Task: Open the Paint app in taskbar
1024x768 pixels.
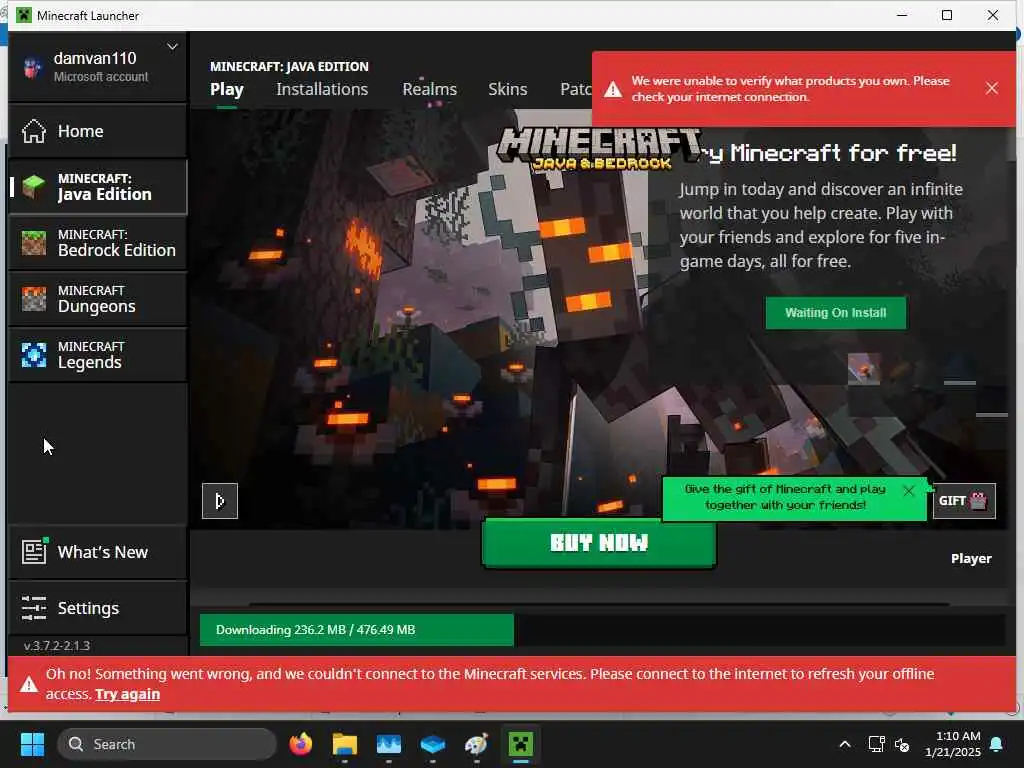Action: pyautogui.click(x=477, y=744)
